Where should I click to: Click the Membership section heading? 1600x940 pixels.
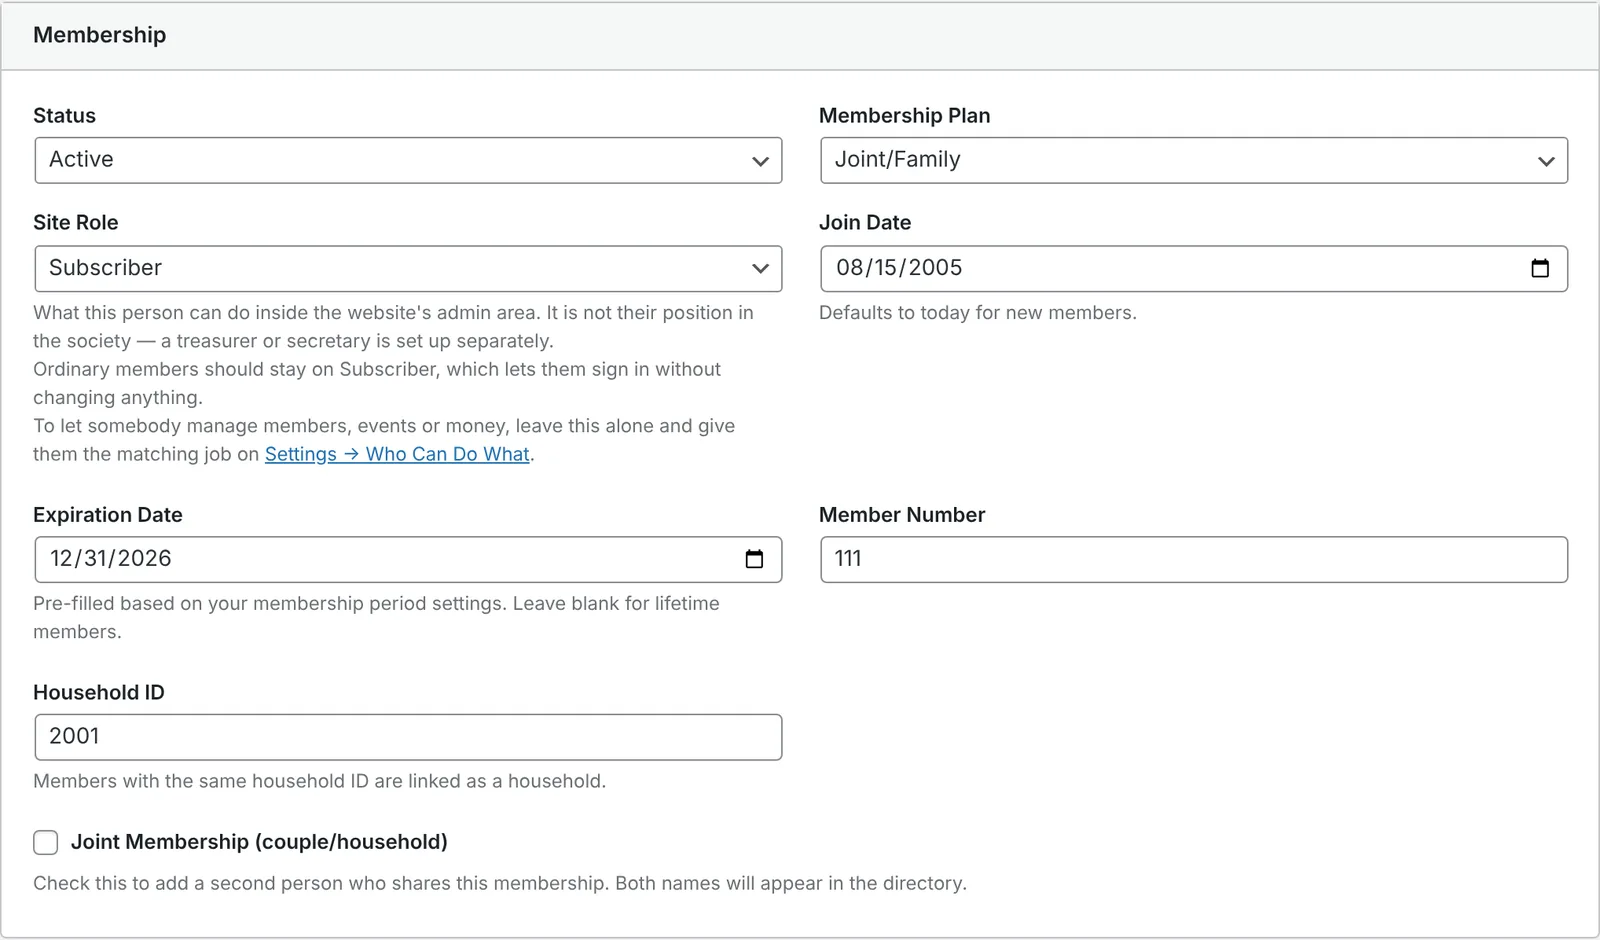click(100, 35)
